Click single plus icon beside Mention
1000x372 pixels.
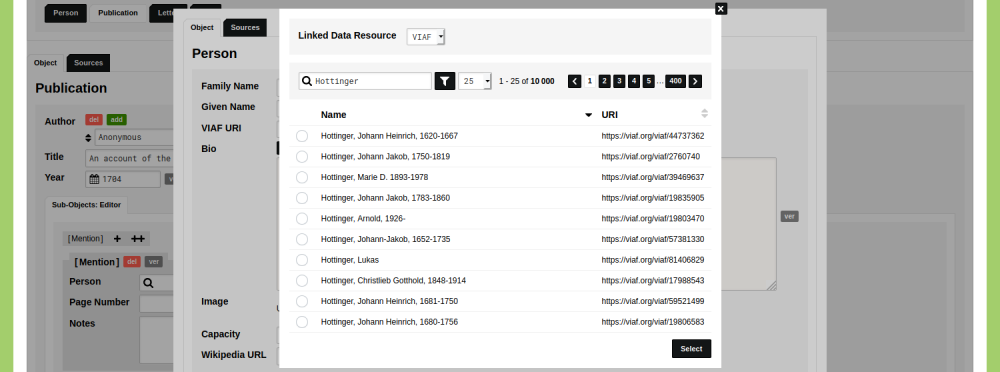click(x=117, y=239)
